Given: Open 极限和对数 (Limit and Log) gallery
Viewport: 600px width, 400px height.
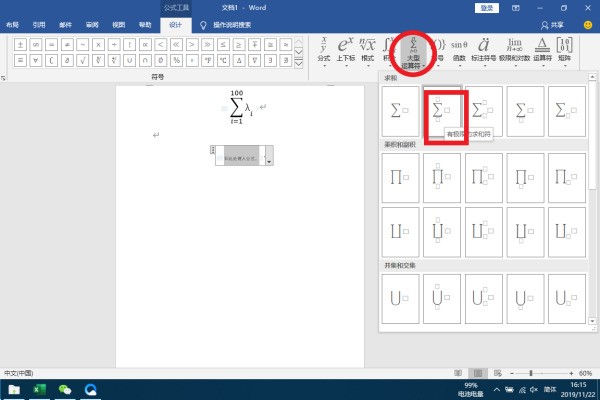Looking at the screenshot, I should pyautogui.click(x=514, y=50).
